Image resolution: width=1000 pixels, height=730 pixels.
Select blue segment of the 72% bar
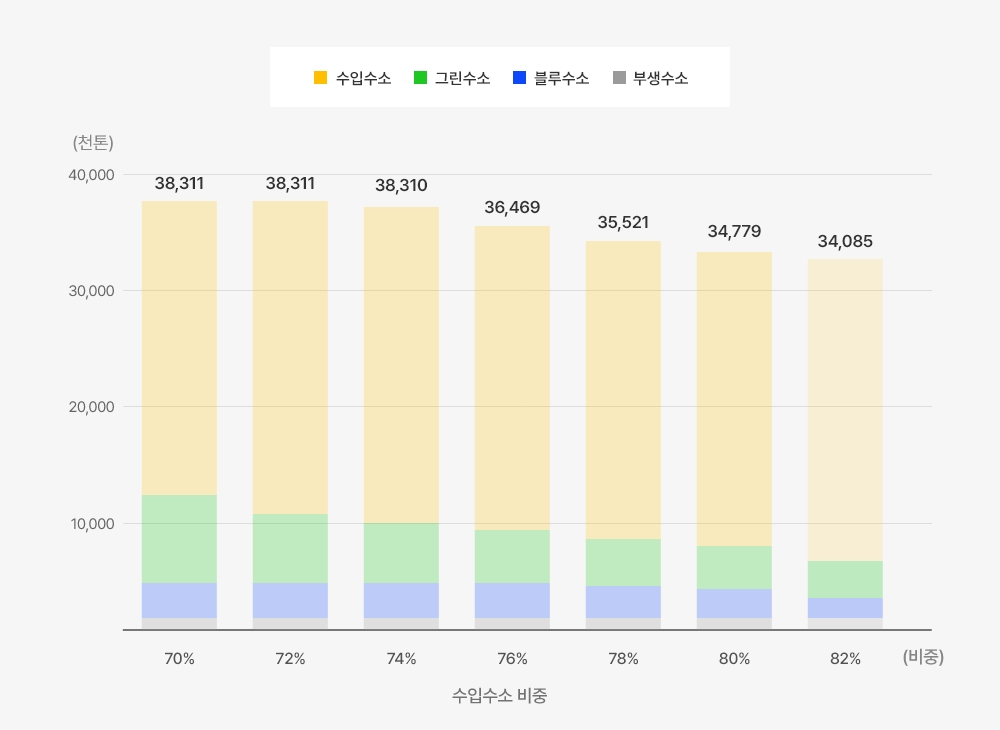[x=290, y=601]
